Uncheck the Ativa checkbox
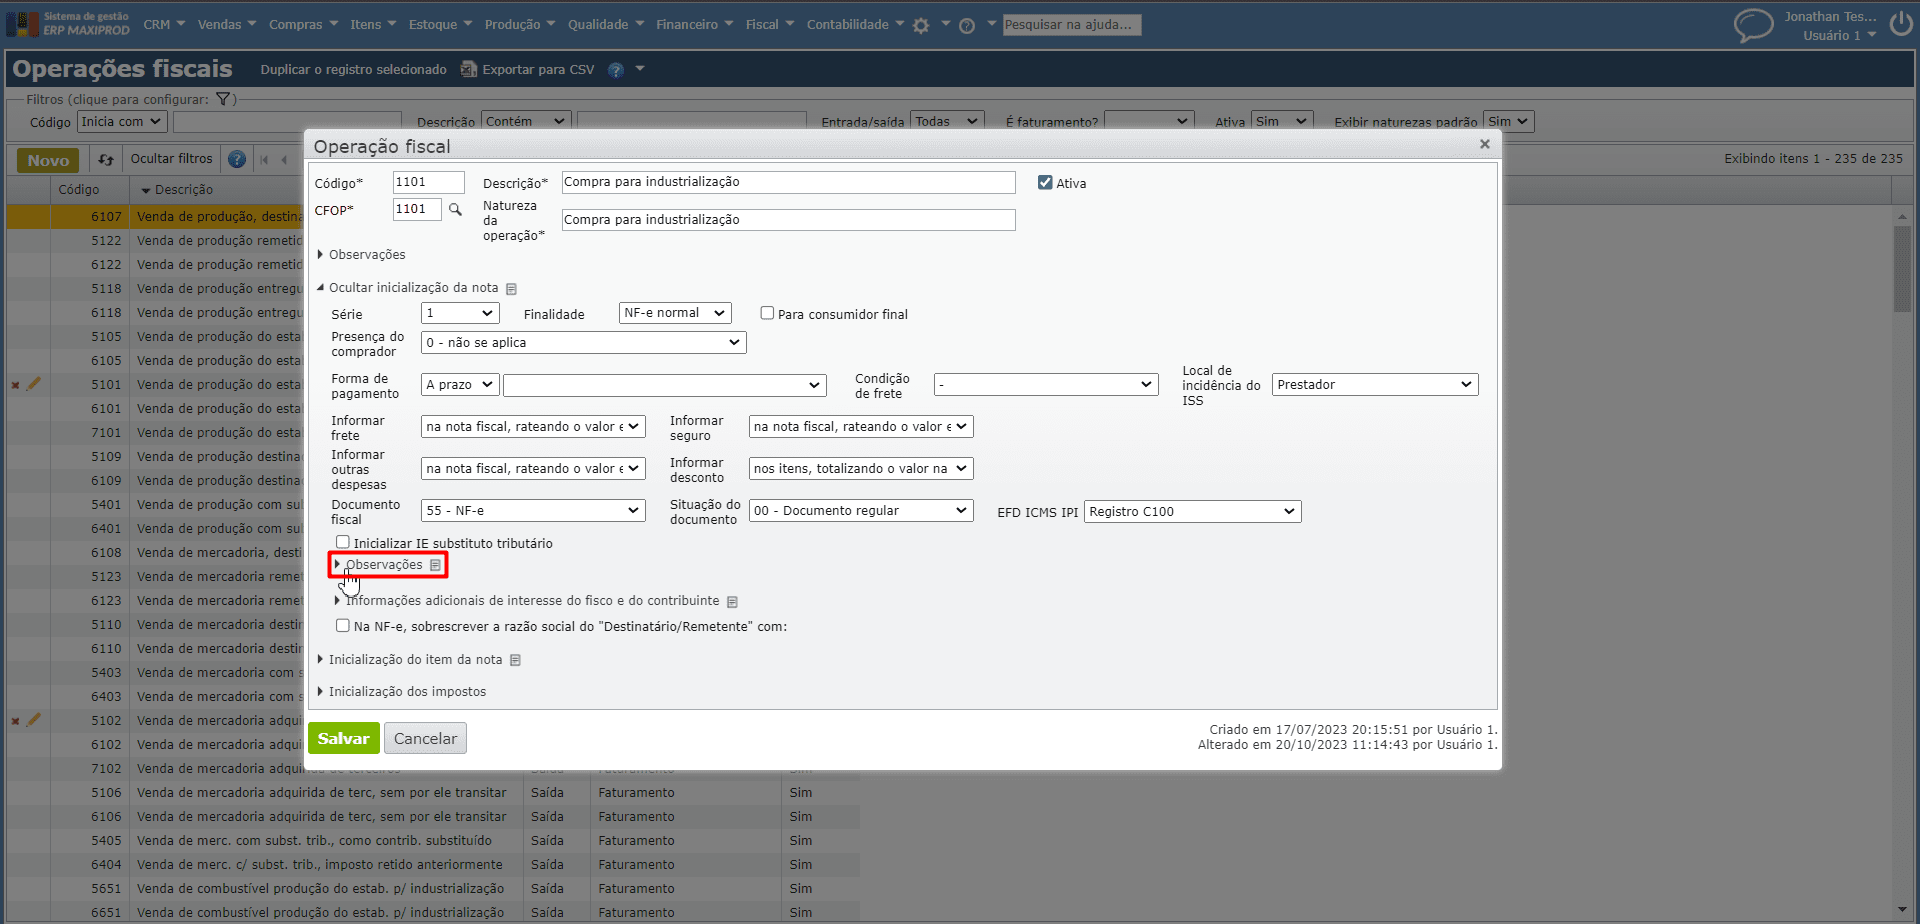 point(1045,183)
